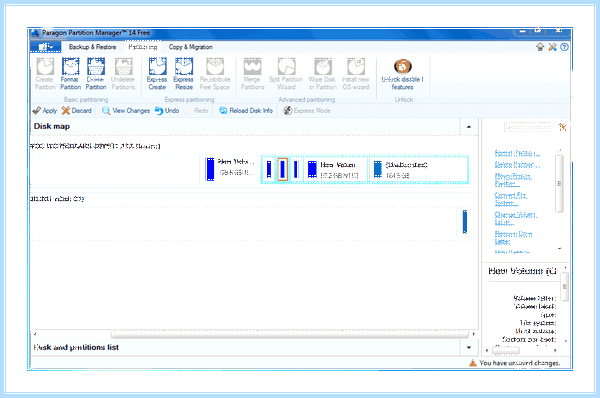
Task: Click the Merge Partitions icon
Action: [x=253, y=74]
